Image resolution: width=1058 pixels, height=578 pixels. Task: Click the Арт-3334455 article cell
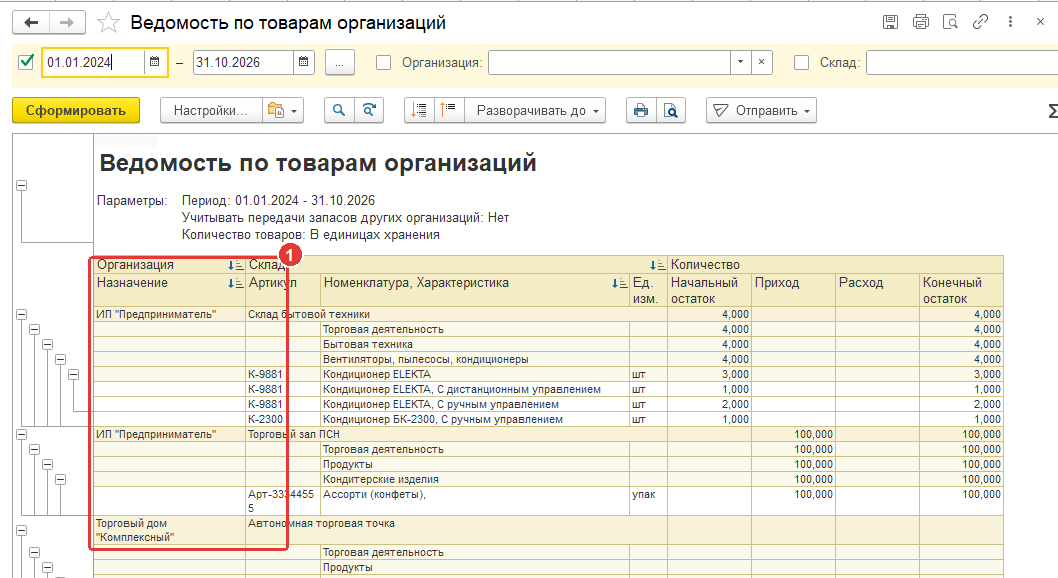(281, 501)
